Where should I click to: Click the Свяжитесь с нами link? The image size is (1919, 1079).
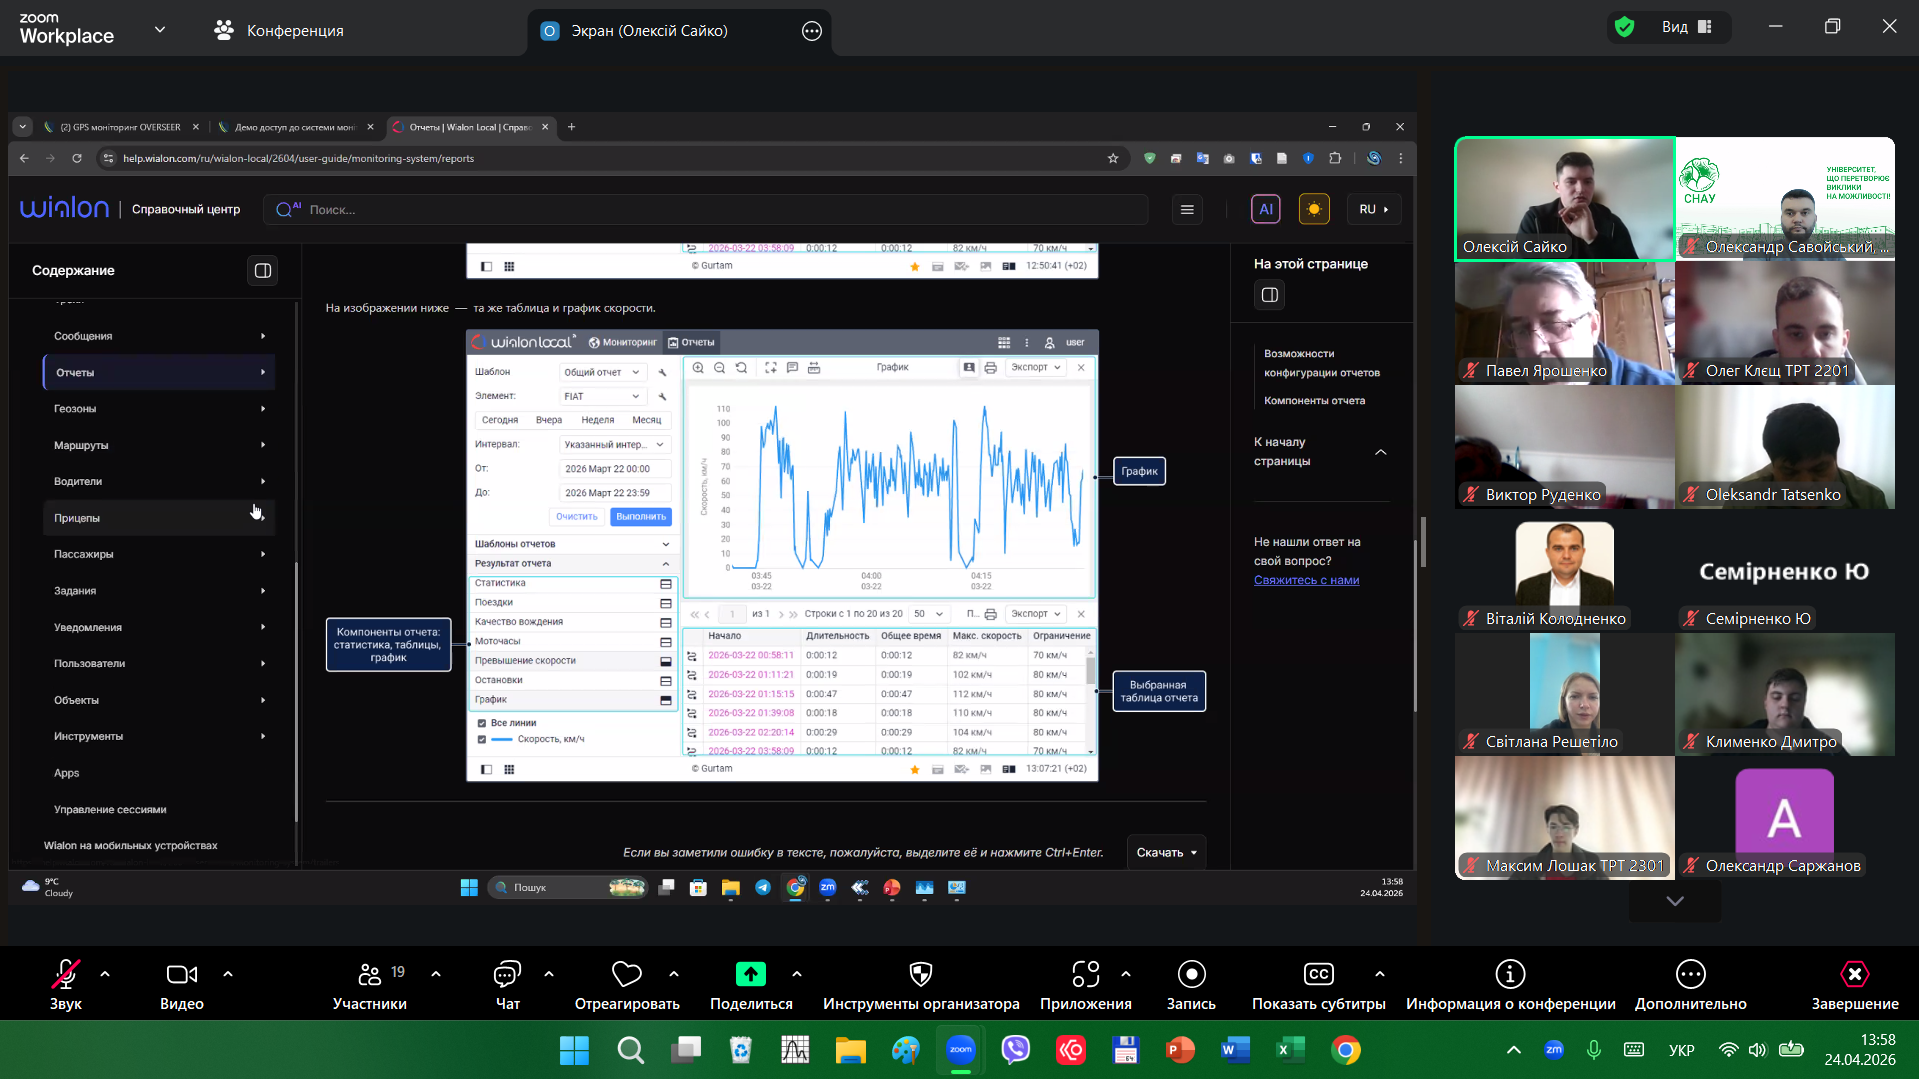coord(1306,580)
